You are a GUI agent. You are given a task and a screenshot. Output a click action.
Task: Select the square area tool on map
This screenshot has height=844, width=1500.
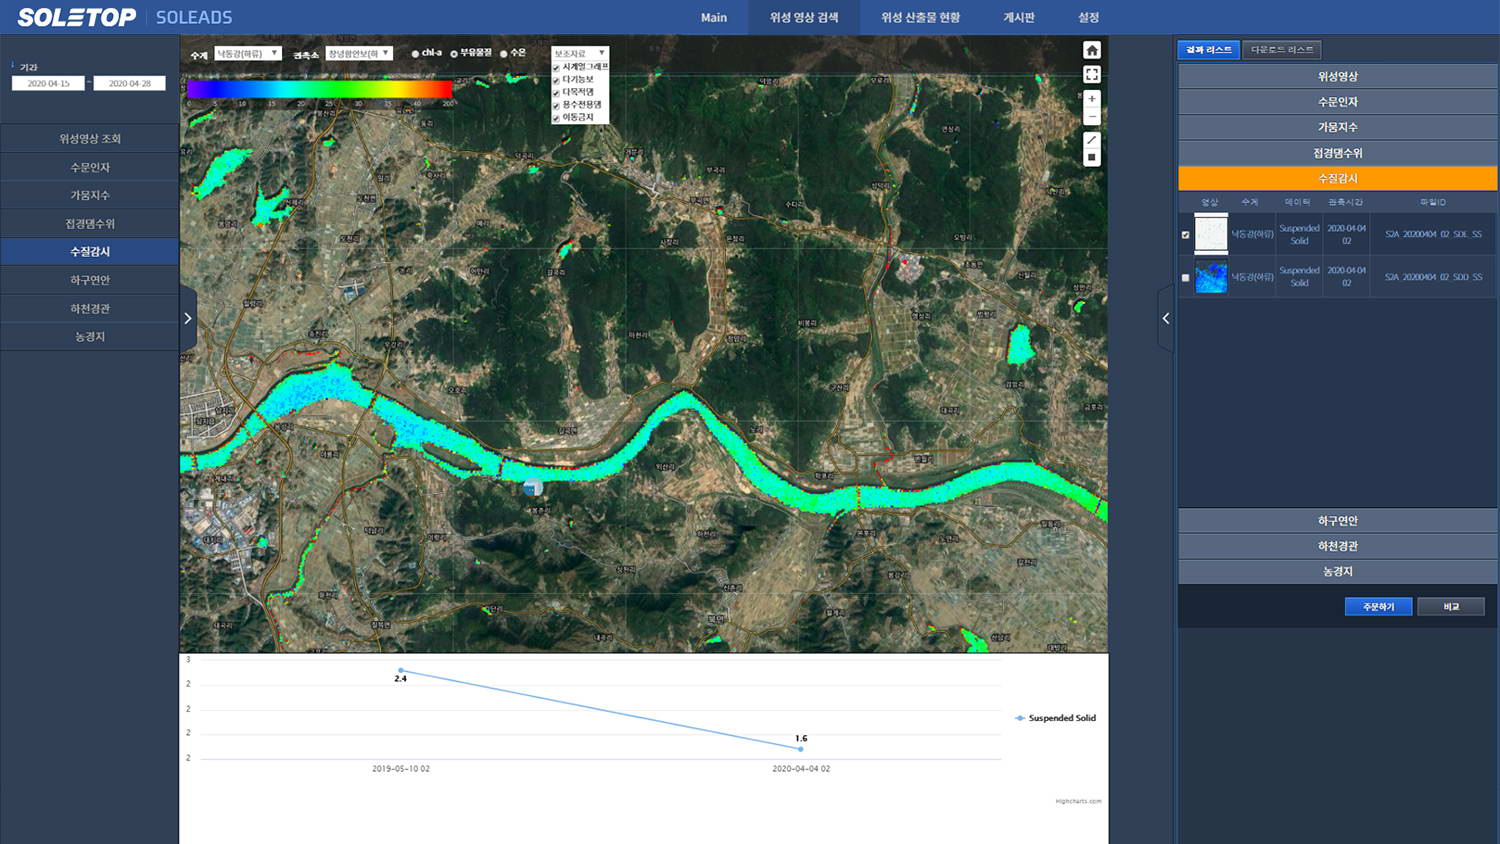(x=1092, y=158)
